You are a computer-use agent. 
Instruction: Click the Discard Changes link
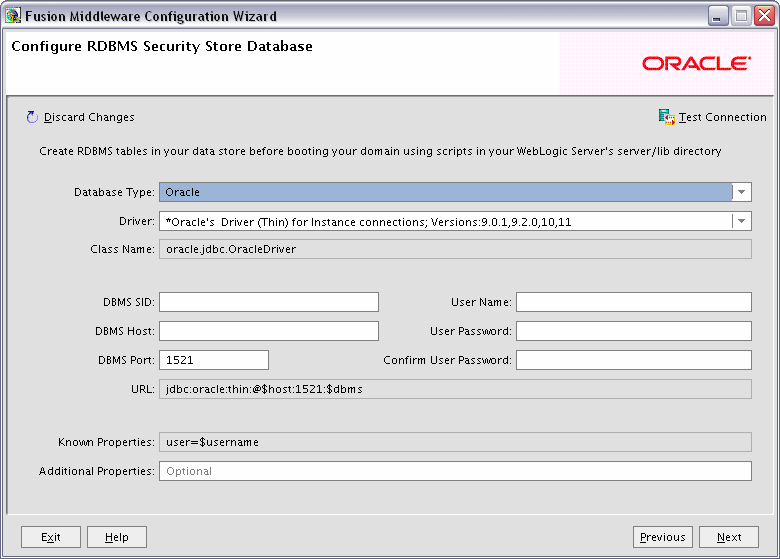point(89,117)
